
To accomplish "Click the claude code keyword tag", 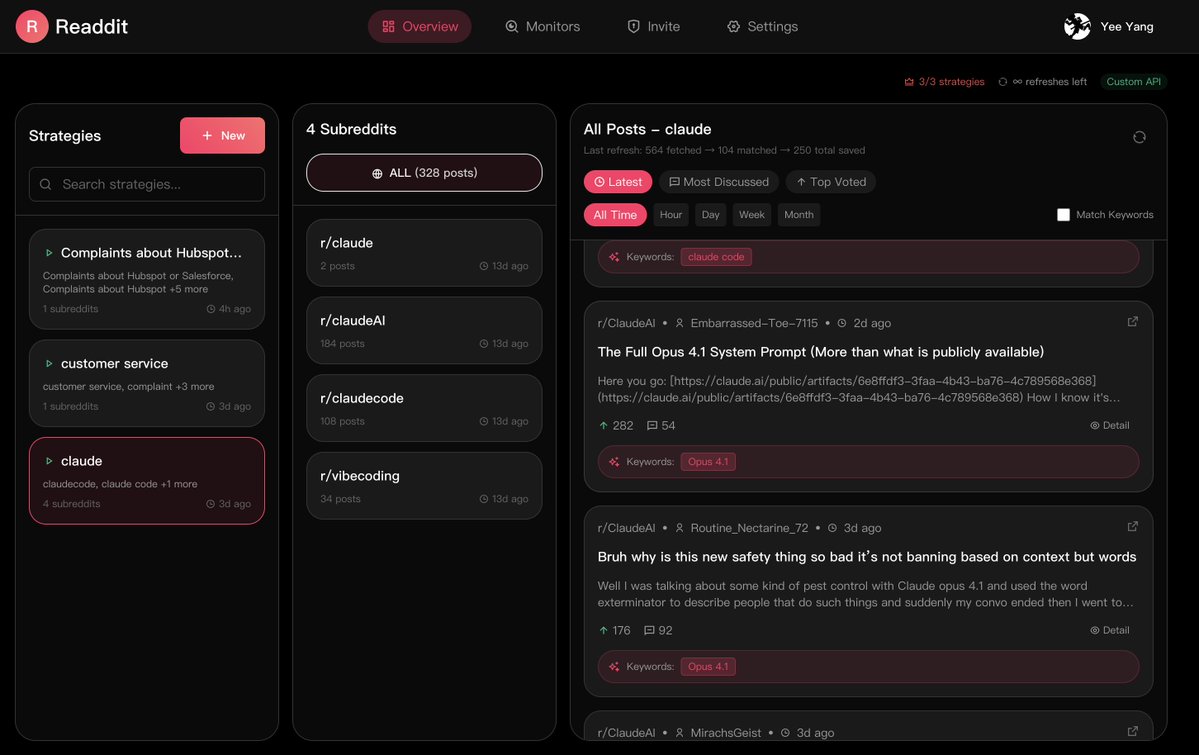I will pos(716,257).
